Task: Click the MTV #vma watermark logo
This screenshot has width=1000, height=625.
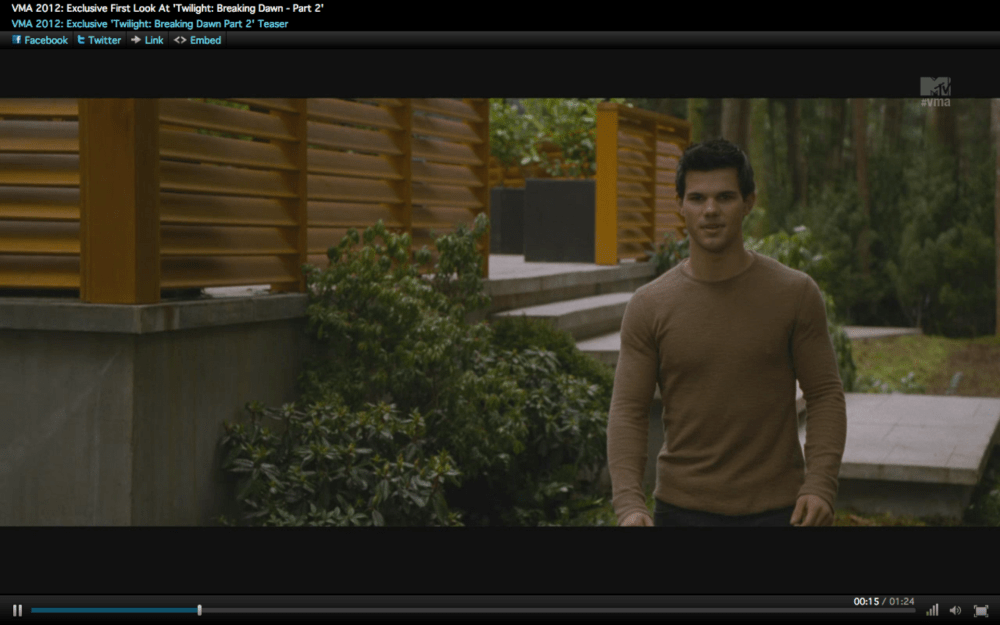Action: click(x=935, y=91)
